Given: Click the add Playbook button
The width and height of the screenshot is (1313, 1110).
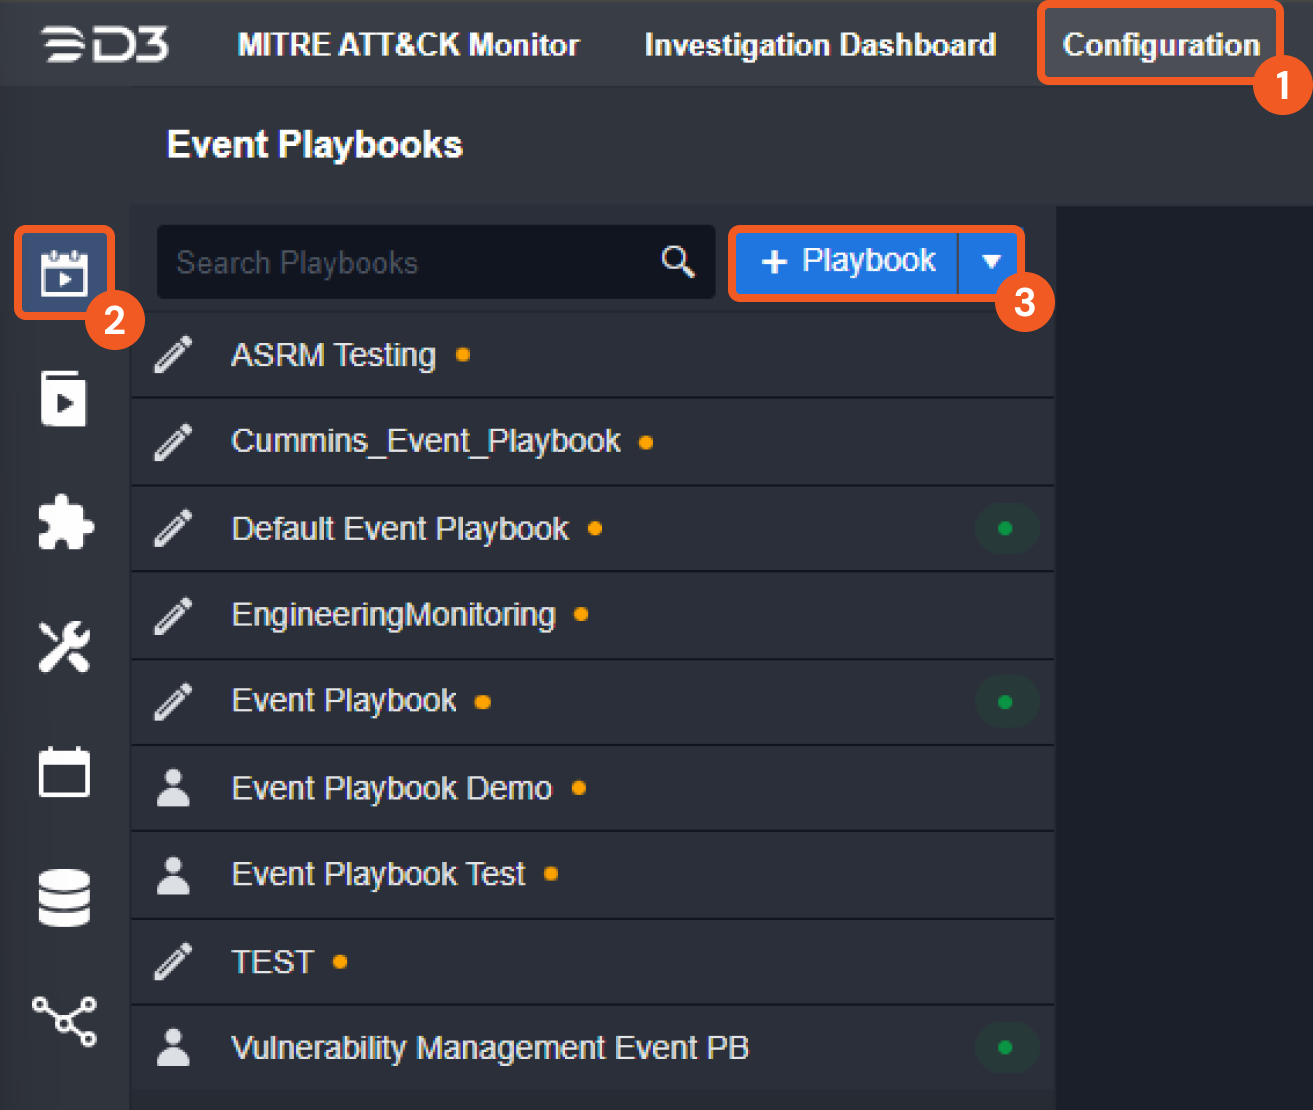Looking at the screenshot, I should pos(848,262).
